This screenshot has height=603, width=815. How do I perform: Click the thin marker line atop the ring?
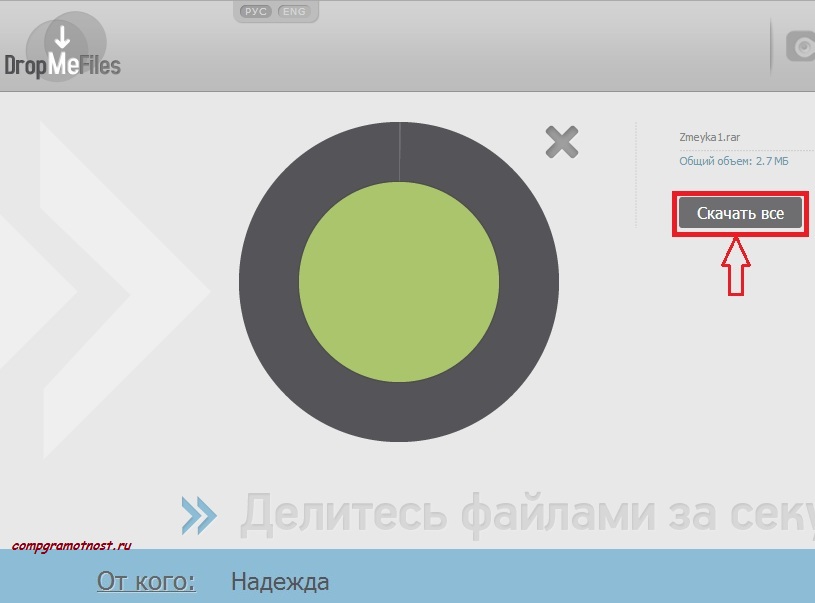(400, 152)
